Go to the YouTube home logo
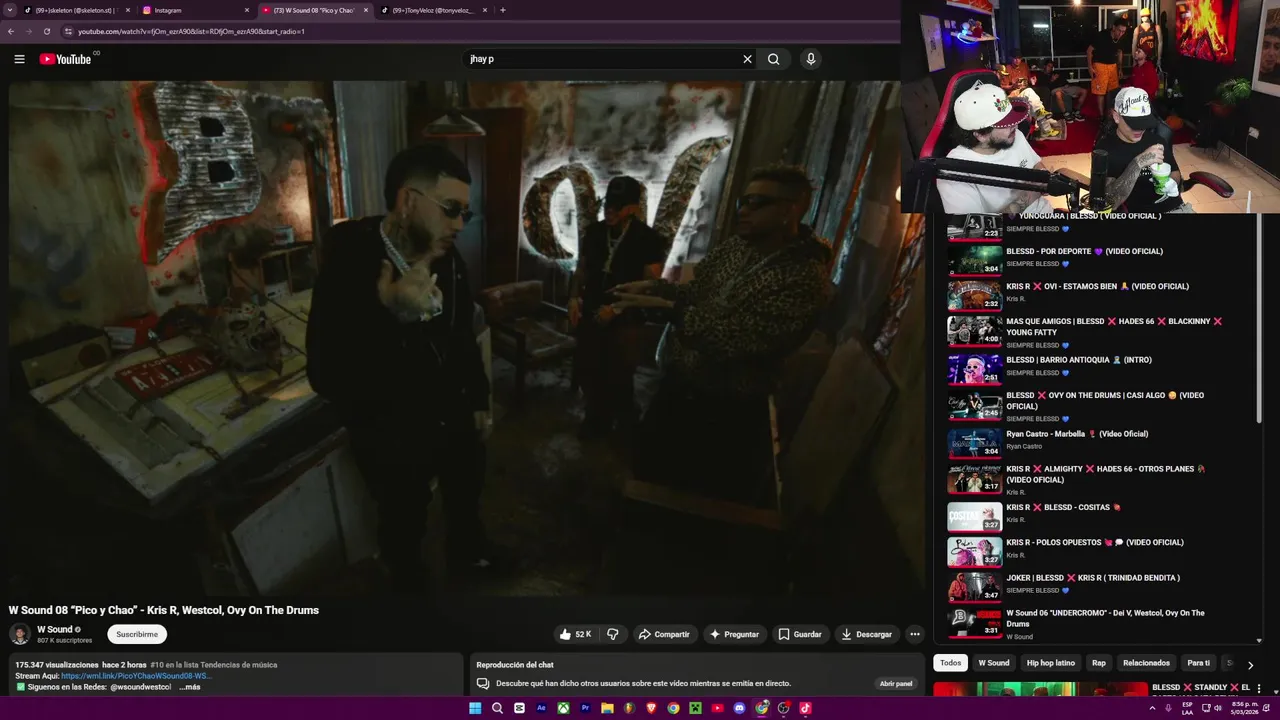This screenshot has height=720, width=1280. tap(66, 59)
